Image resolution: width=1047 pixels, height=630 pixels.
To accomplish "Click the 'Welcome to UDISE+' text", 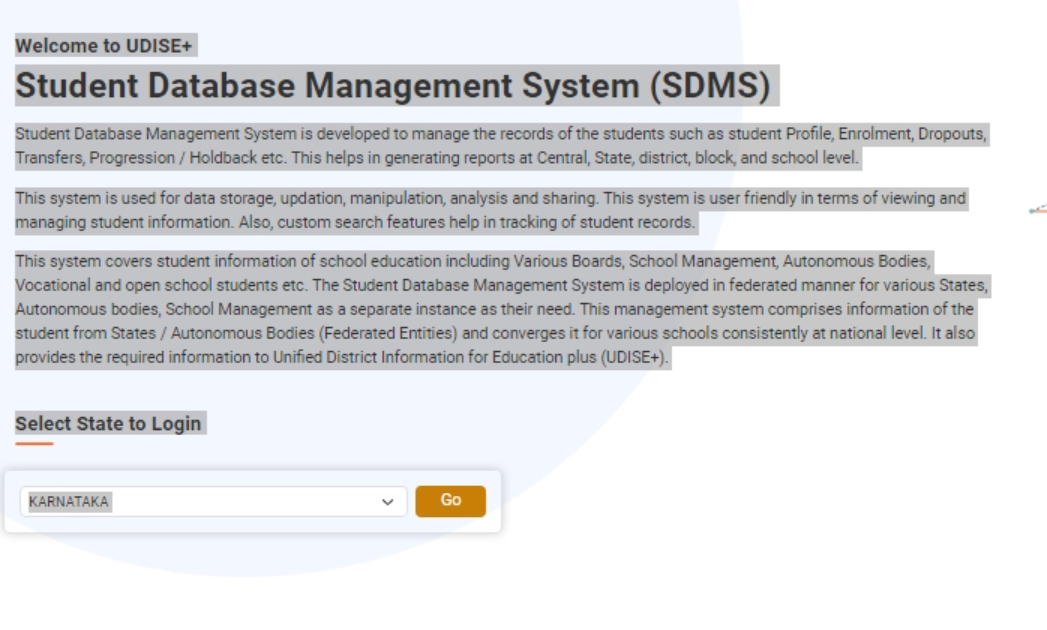I will [103, 45].
